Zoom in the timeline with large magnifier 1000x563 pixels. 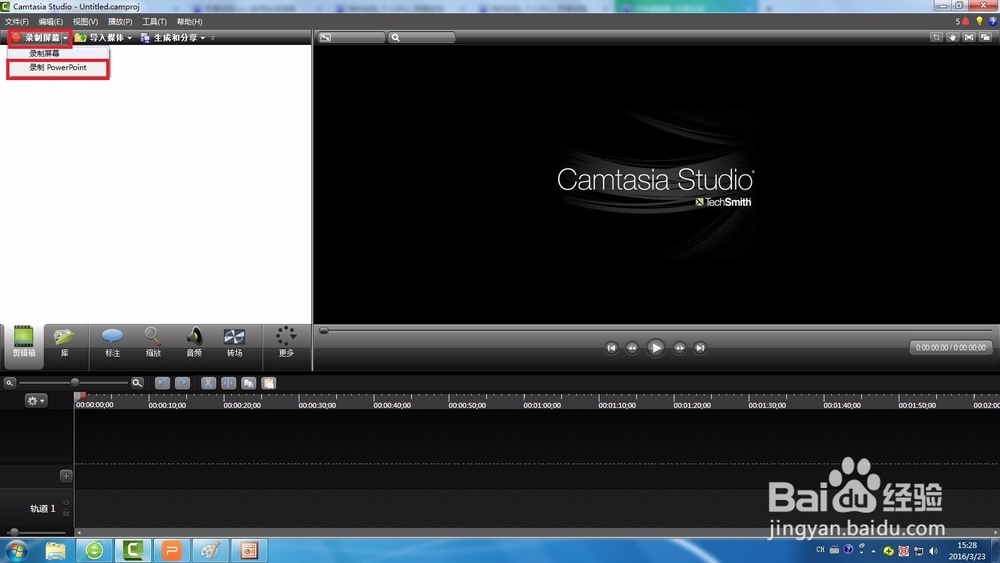[x=136, y=383]
